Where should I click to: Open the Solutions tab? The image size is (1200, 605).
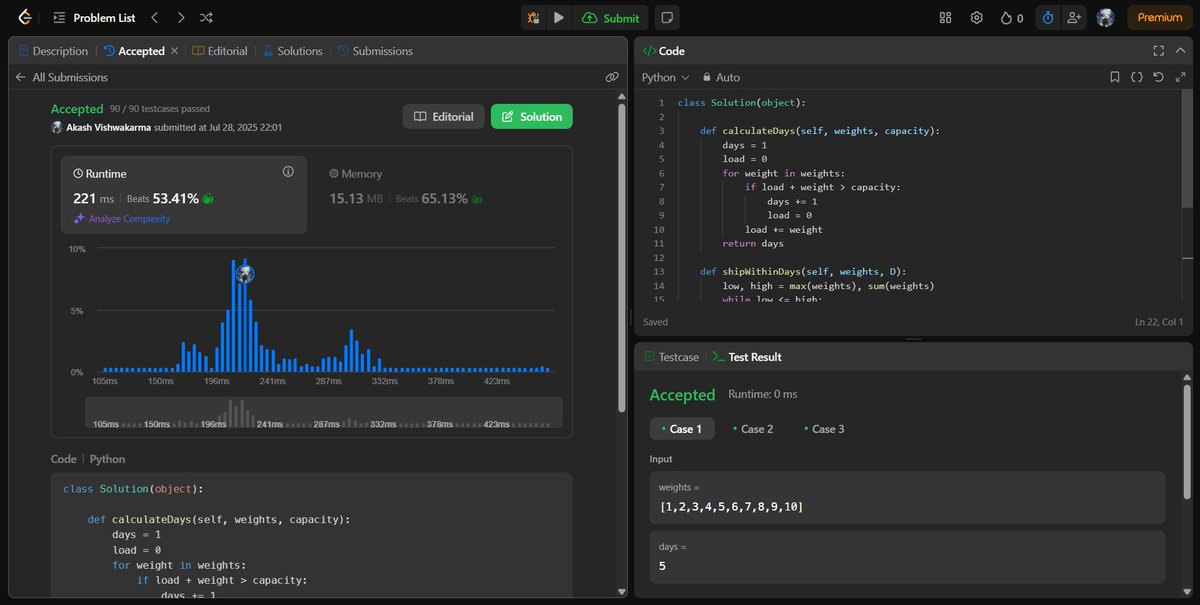click(x=293, y=51)
